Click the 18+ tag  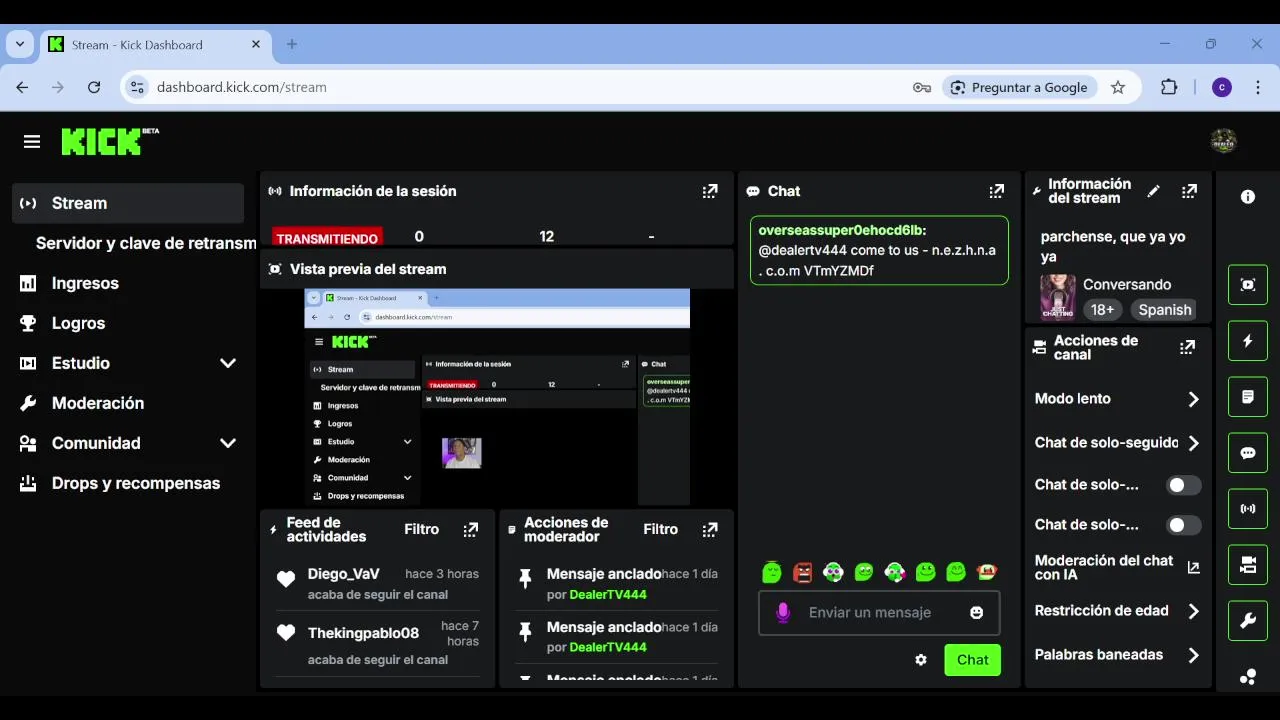click(1102, 310)
